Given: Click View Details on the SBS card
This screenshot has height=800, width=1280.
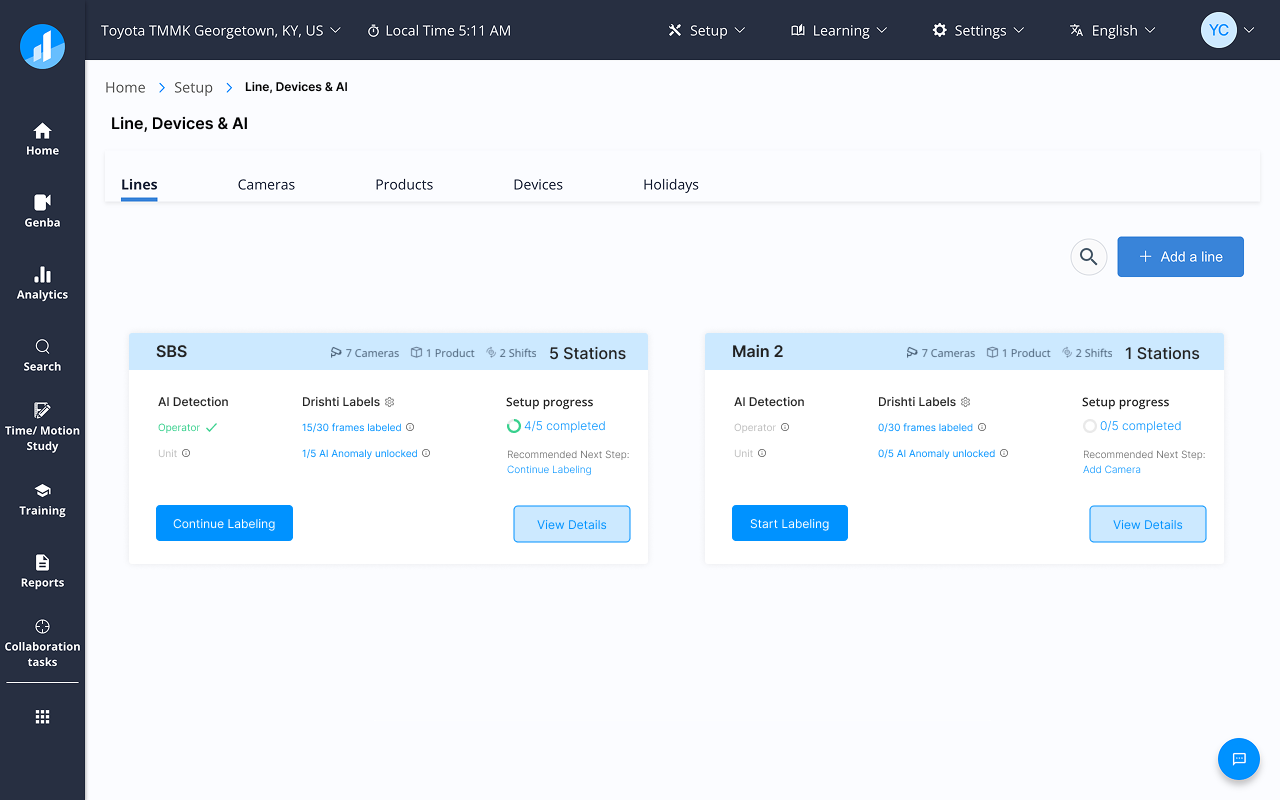Looking at the screenshot, I should click(x=572, y=524).
